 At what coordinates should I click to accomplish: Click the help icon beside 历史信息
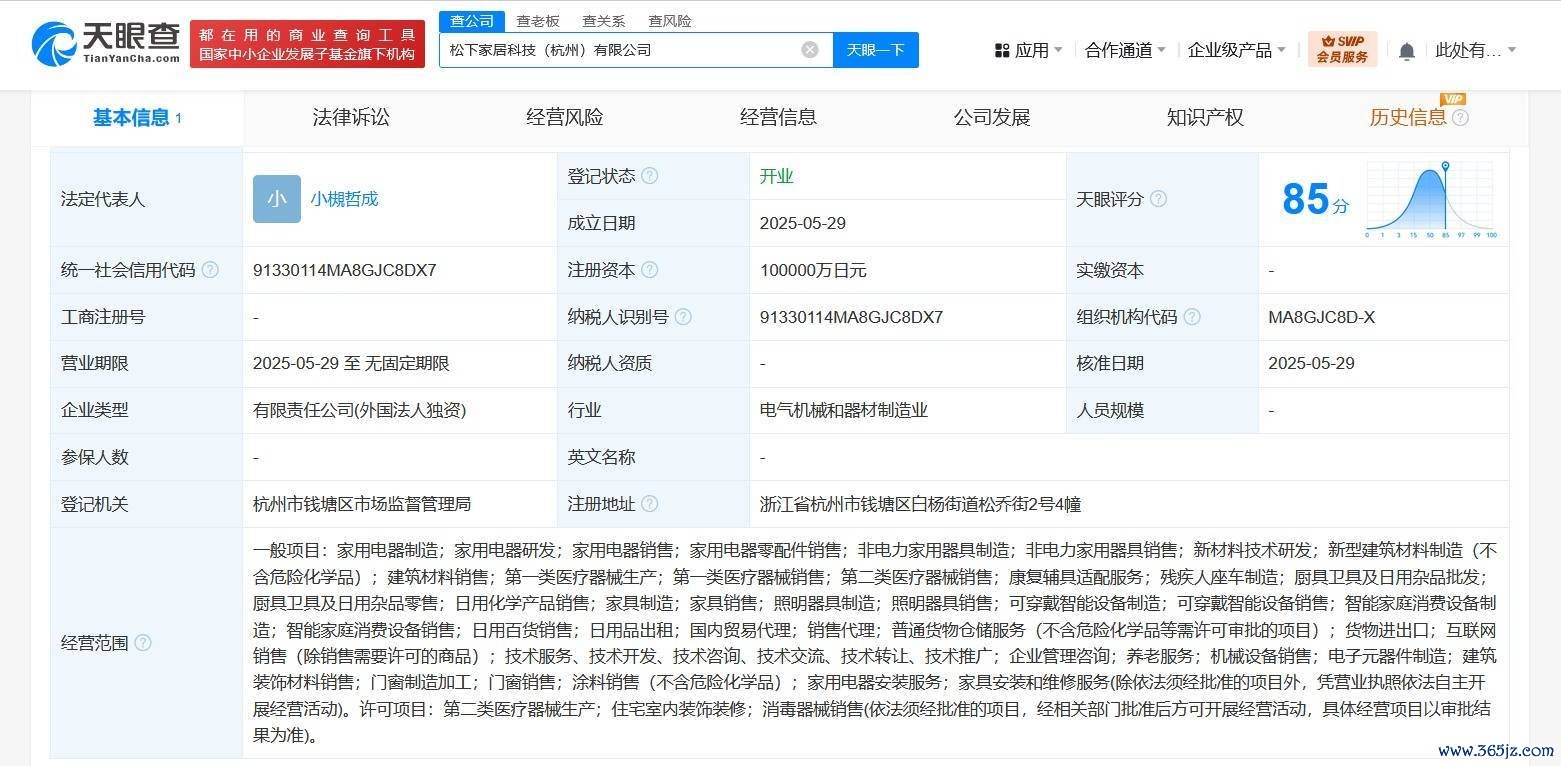(x=1460, y=118)
